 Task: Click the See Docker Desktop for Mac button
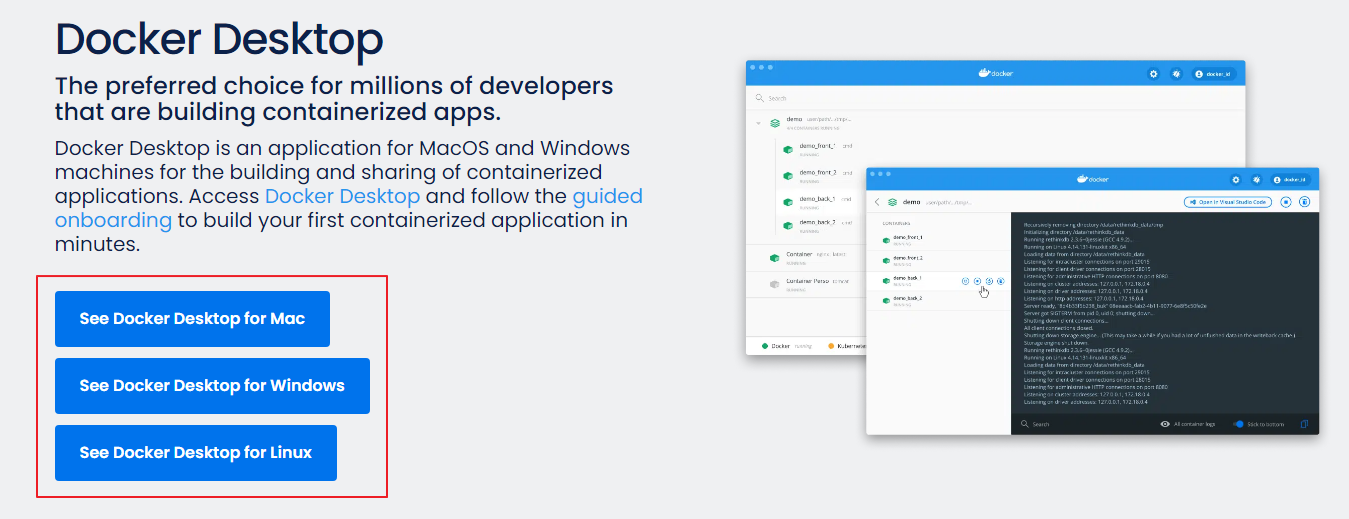pos(192,319)
